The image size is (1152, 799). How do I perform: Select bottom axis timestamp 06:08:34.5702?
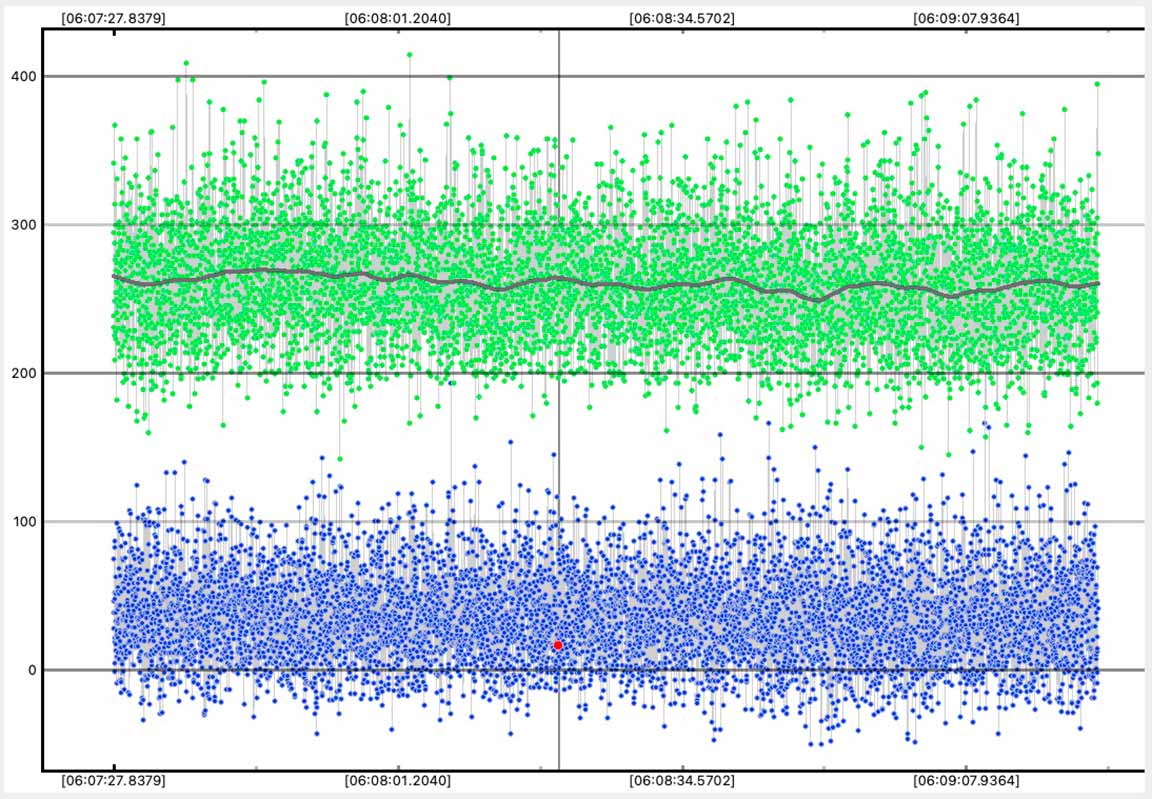pos(682,780)
